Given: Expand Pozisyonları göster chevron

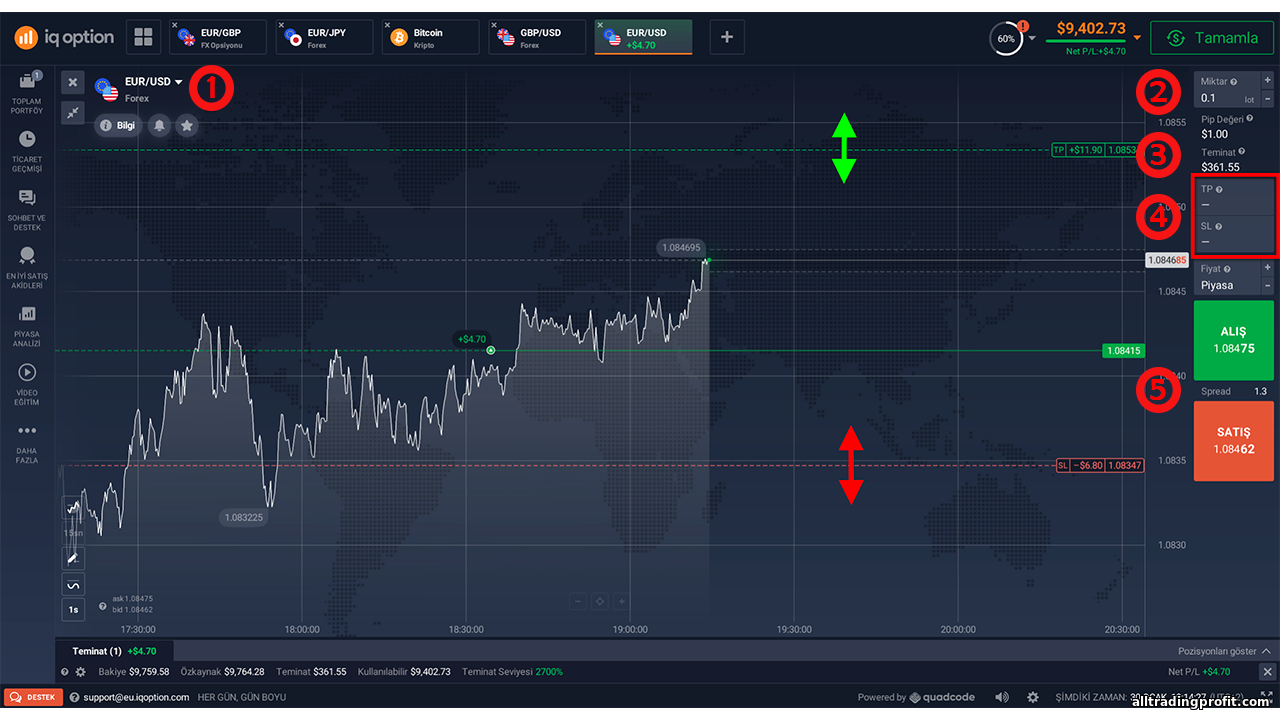Looking at the screenshot, I should tap(1266, 651).
